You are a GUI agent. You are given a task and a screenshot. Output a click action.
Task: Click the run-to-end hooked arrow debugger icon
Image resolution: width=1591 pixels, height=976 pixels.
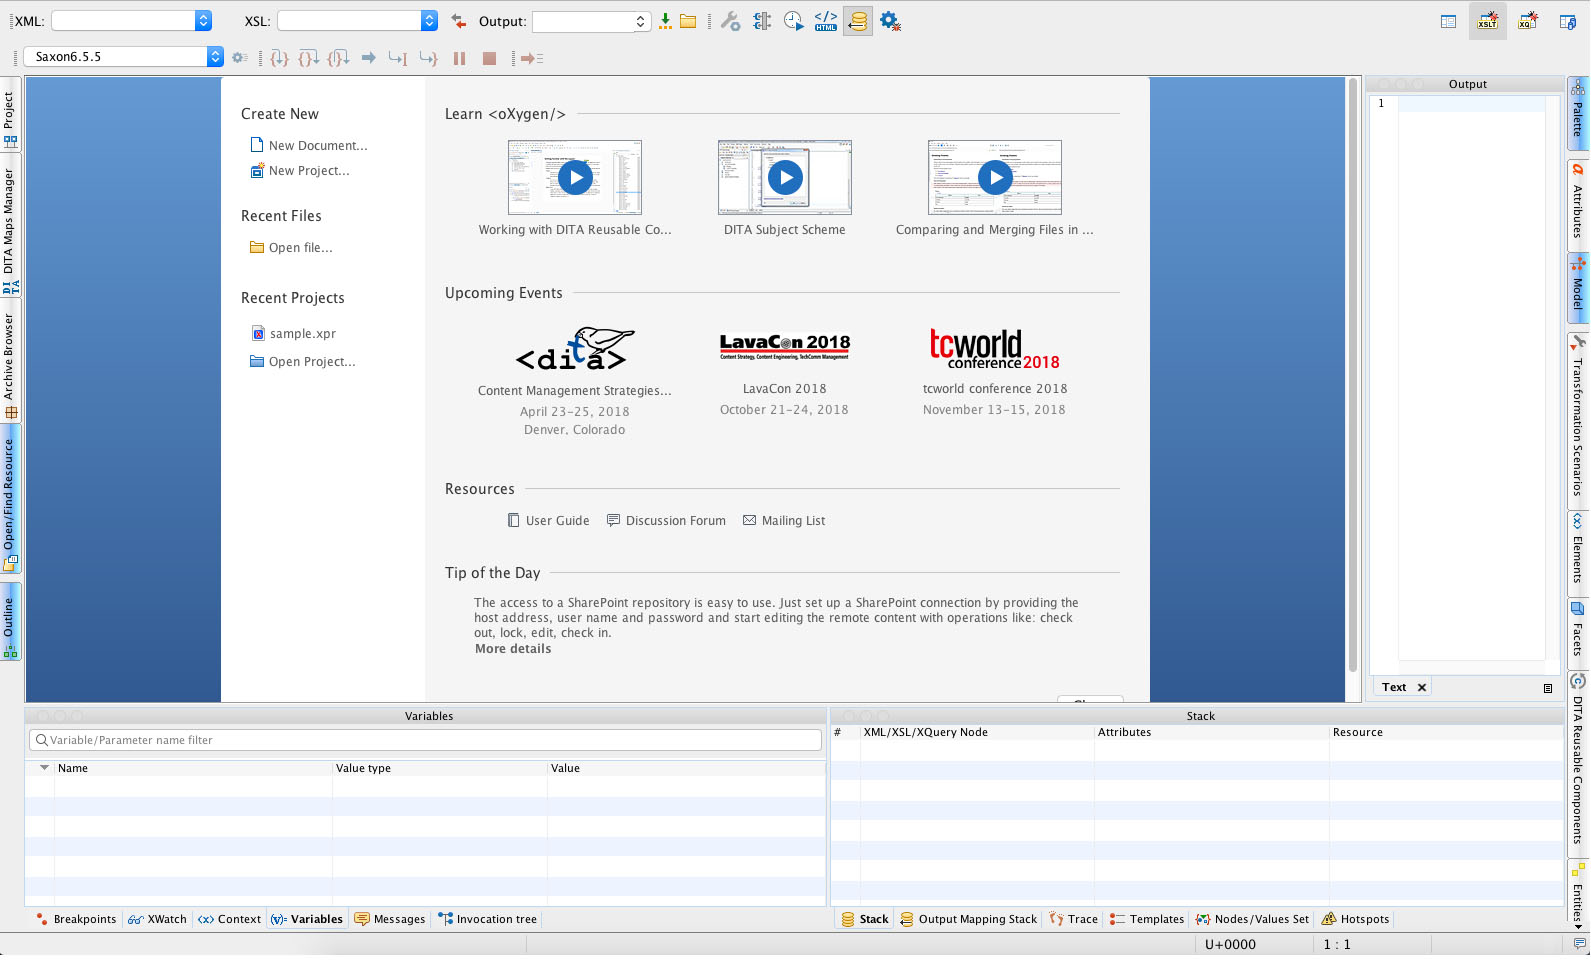[428, 58]
